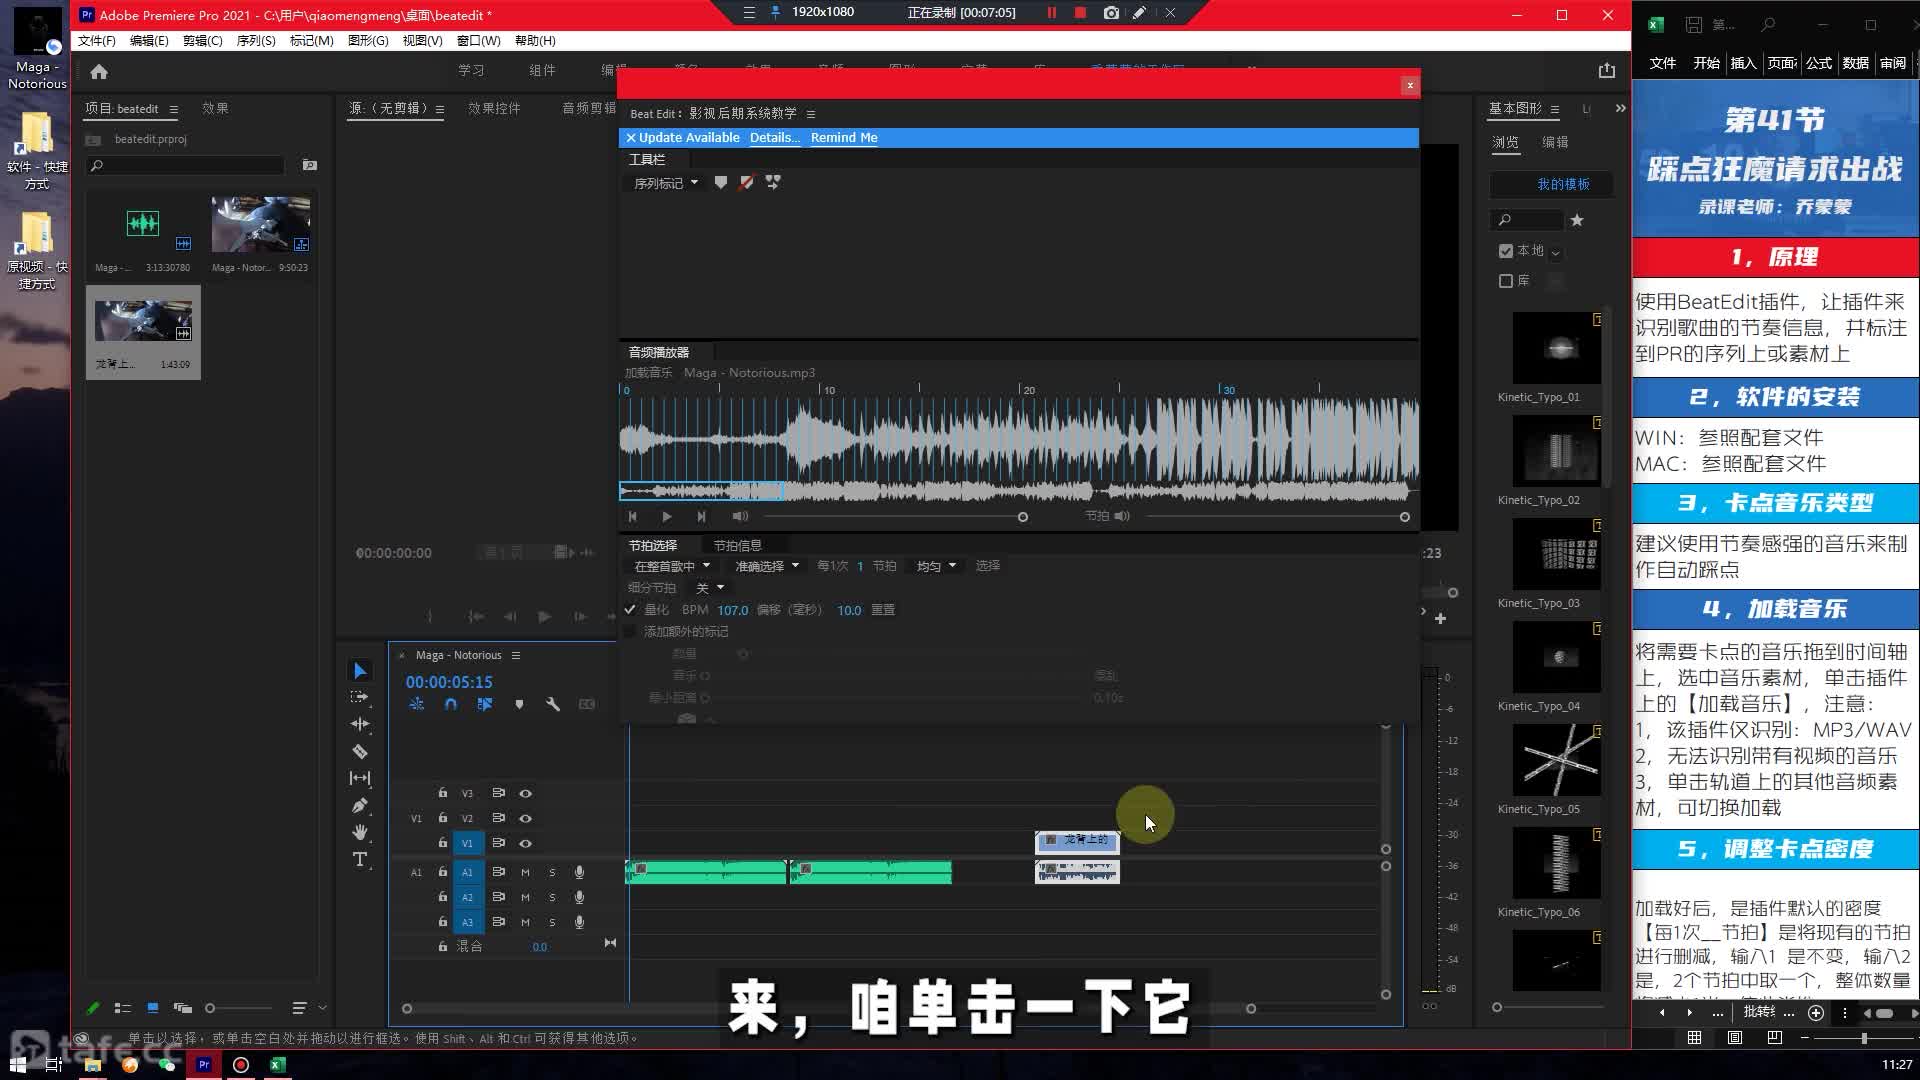This screenshot has width=1920, height=1080.
Task: Open 准确选择 dropdown
Action: pyautogui.click(x=767, y=566)
